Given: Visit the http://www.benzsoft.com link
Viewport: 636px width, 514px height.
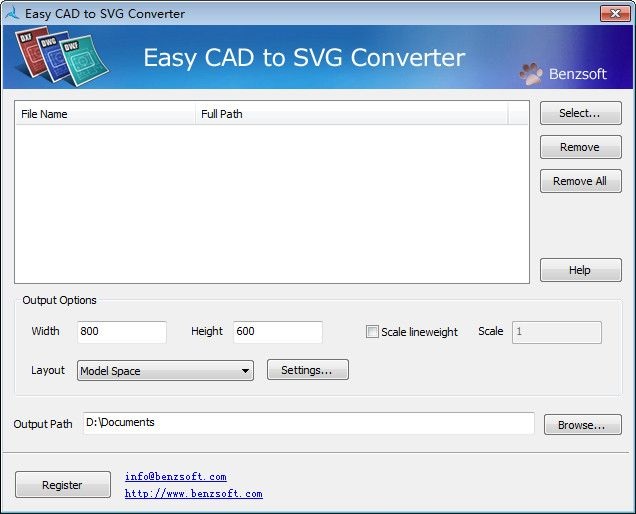Looking at the screenshot, I should click(x=193, y=494).
